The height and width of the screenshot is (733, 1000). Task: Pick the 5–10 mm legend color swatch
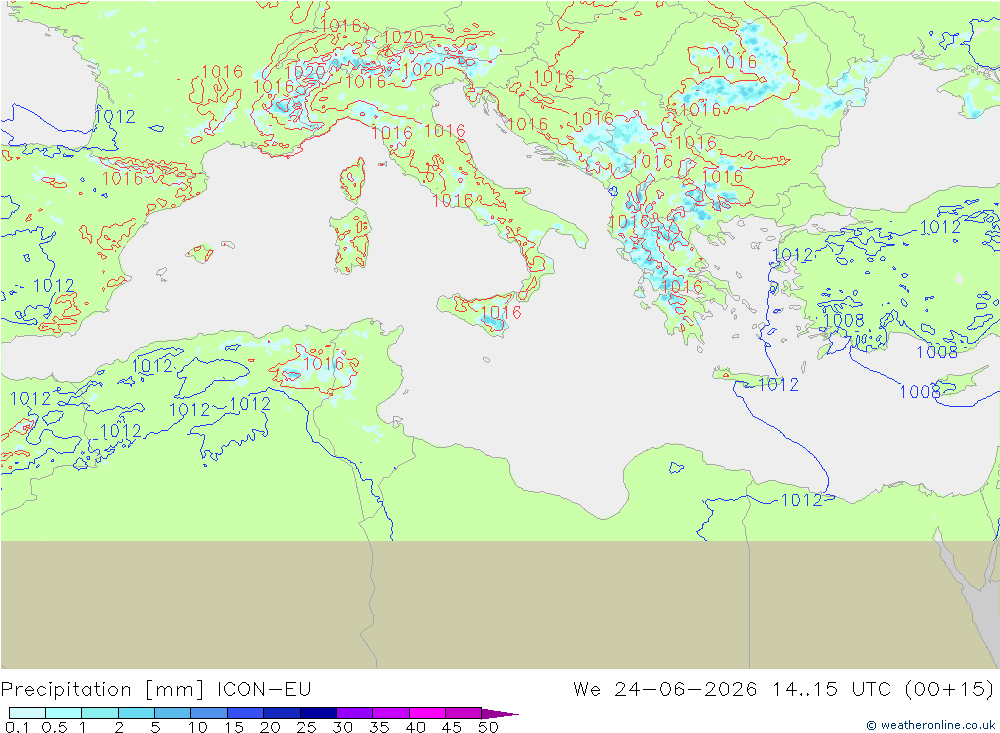tap(172, 713)
